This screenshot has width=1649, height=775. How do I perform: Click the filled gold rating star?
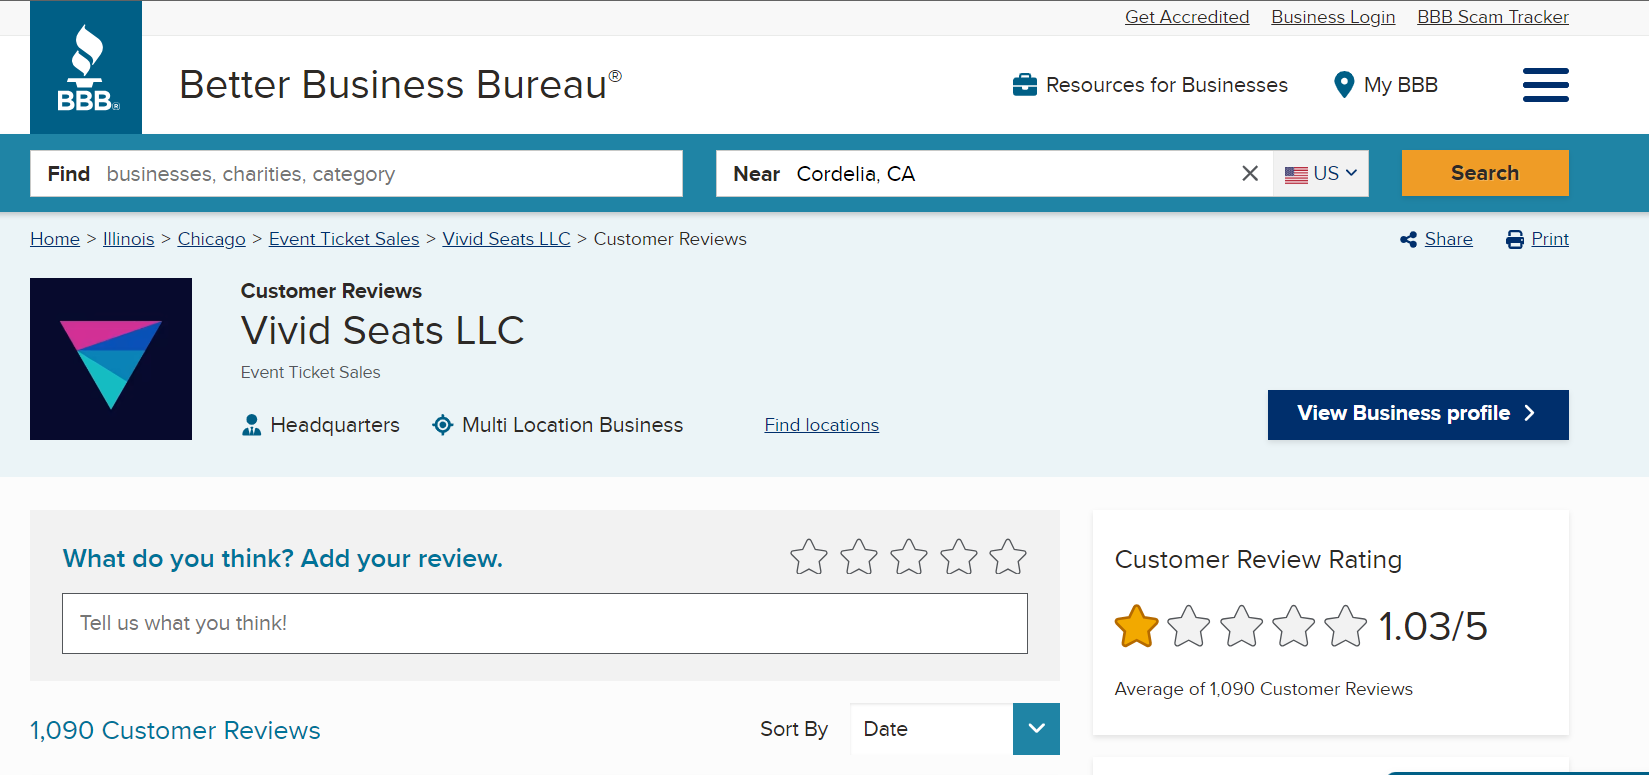point(1137,627)
